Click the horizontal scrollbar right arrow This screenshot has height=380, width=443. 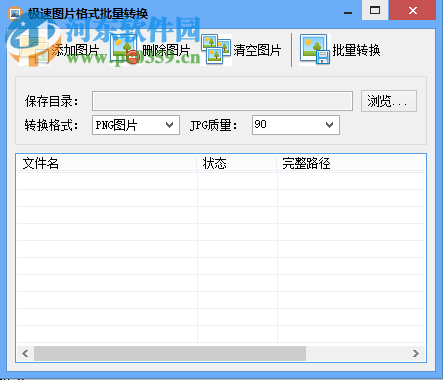click(416, 353)
